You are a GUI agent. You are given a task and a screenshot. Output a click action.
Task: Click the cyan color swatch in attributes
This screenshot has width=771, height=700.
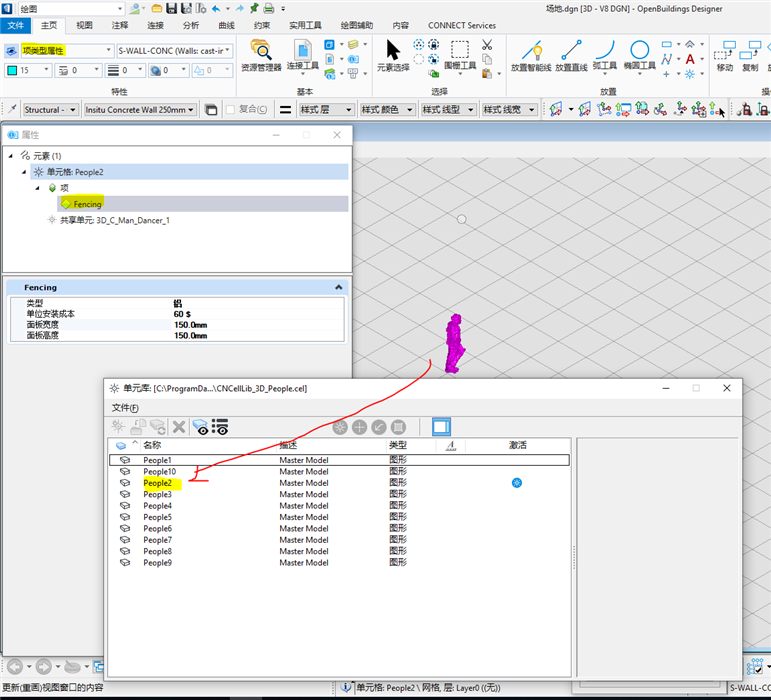pos(12,70)
